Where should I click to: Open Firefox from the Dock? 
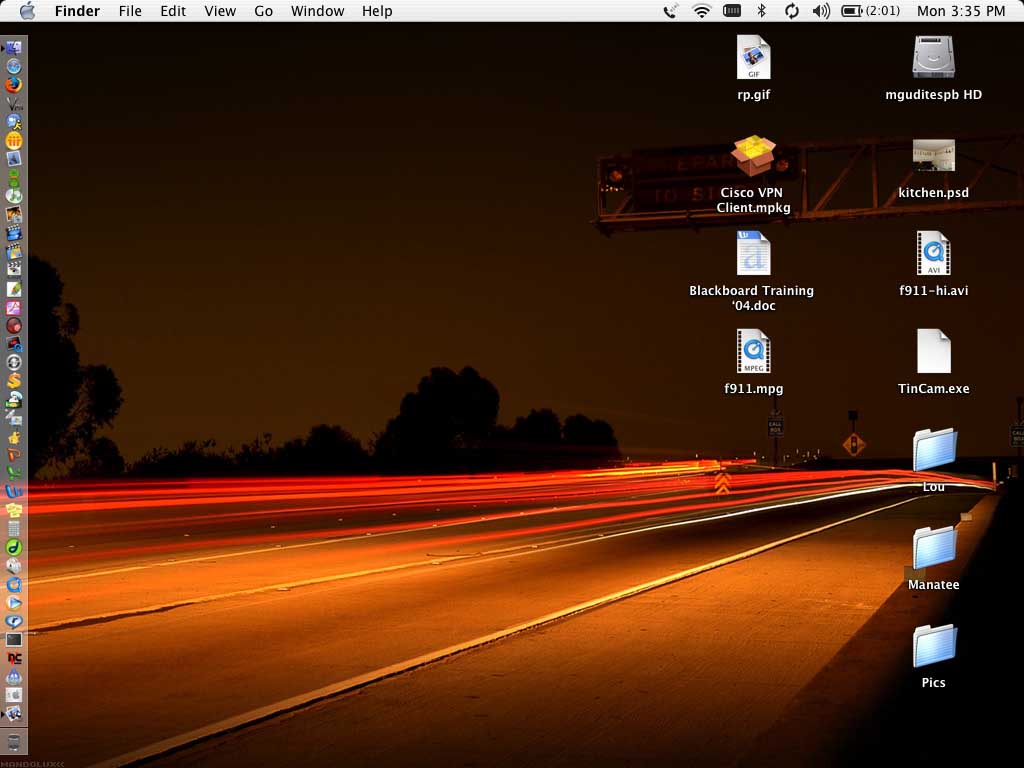[x=14, y=84]
